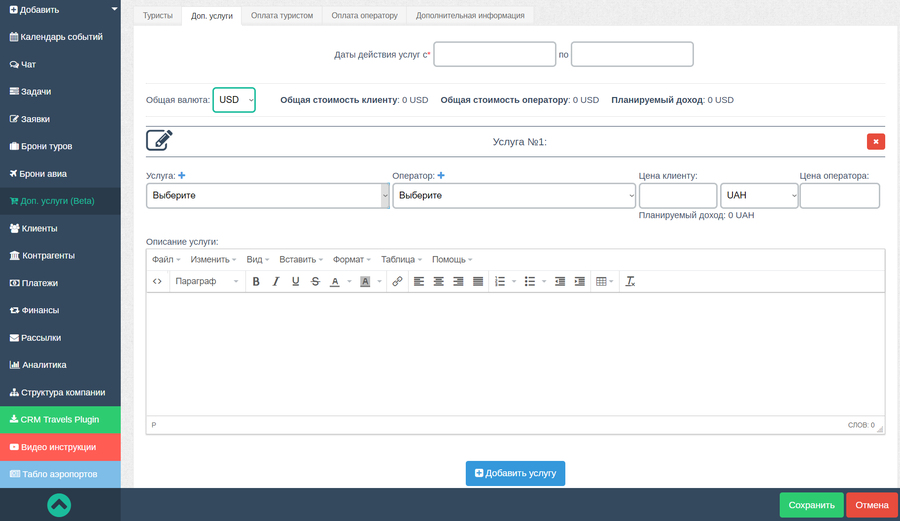Switch to the Оплата туристом tab

(281, 16)
